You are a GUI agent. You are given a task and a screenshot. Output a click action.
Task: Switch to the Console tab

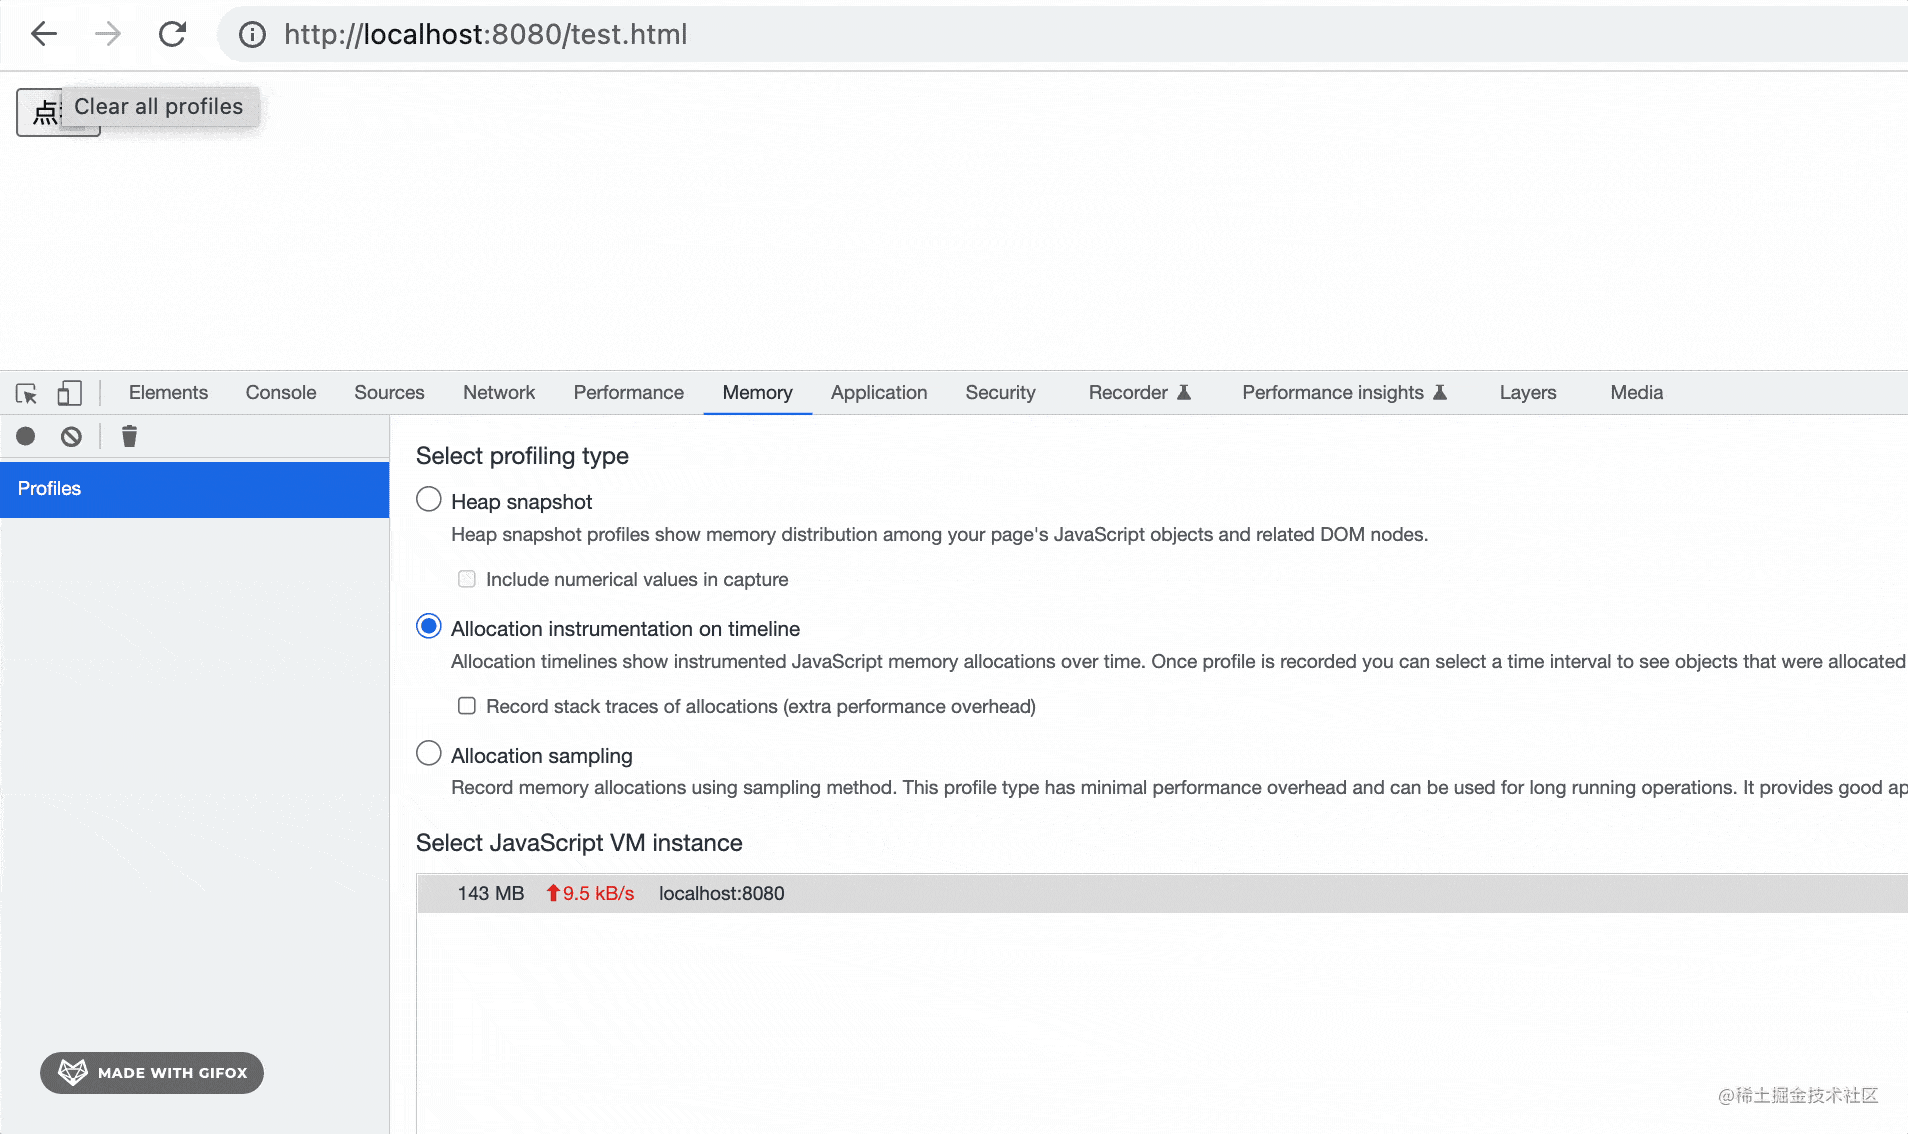click(x=281, y=393)
